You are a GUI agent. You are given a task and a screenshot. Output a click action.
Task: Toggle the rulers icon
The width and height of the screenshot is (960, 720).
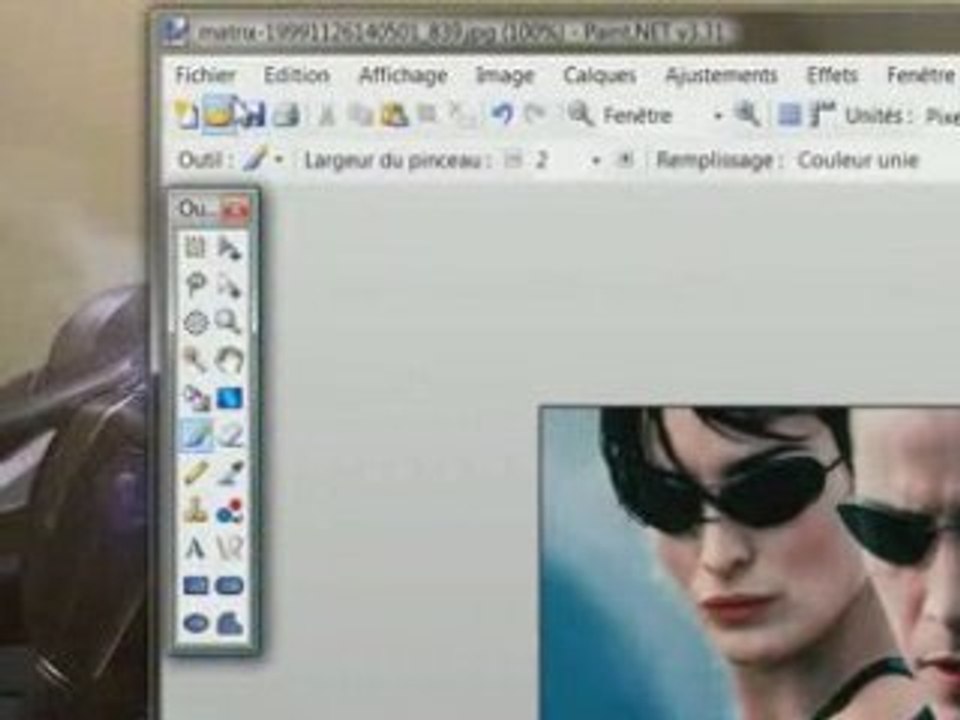click(822, 114)
